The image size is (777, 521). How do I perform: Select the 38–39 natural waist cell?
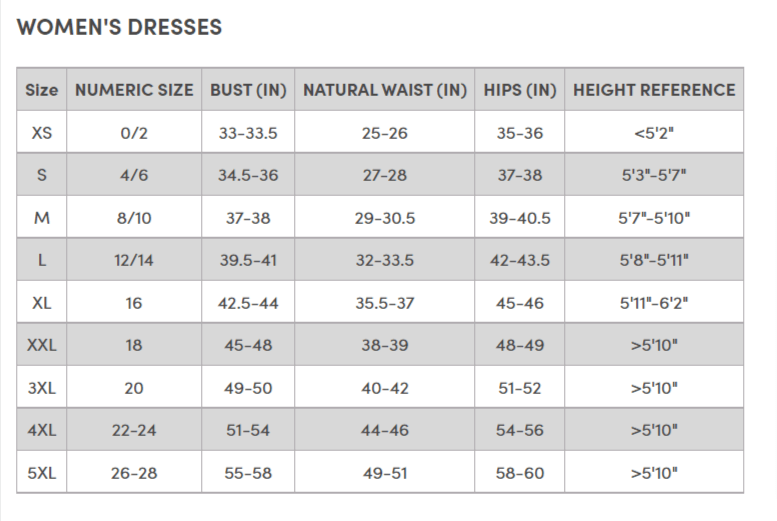385,345
